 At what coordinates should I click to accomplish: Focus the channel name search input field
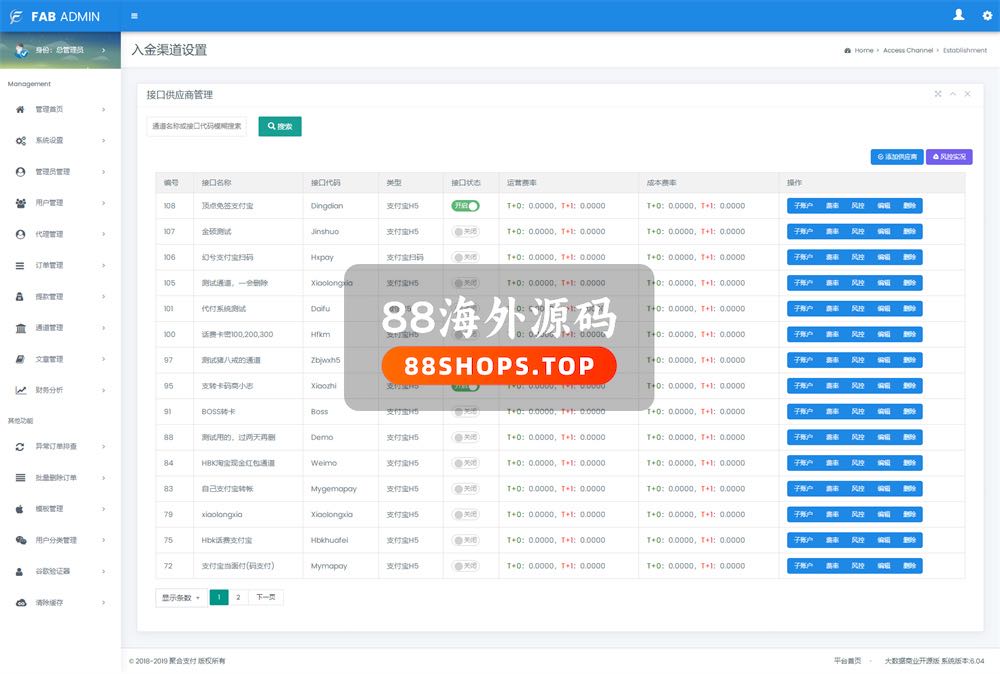click(x=196, y=127)
